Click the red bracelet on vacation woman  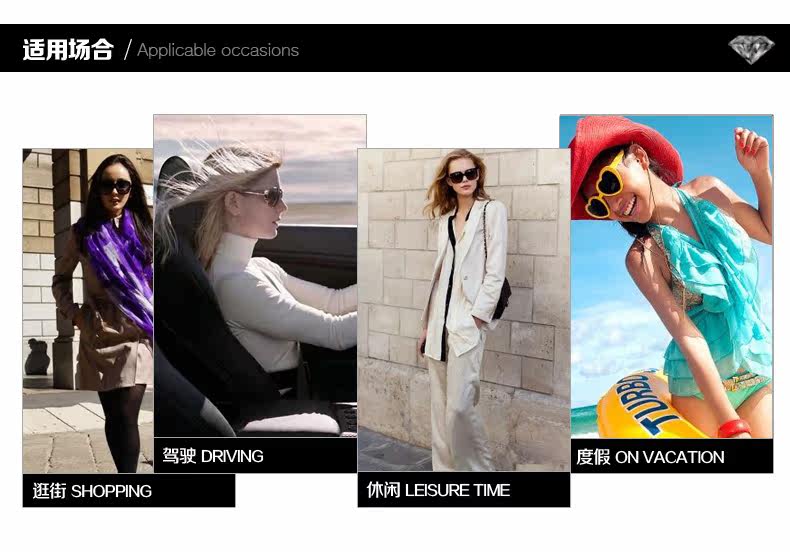click(735, 428)
